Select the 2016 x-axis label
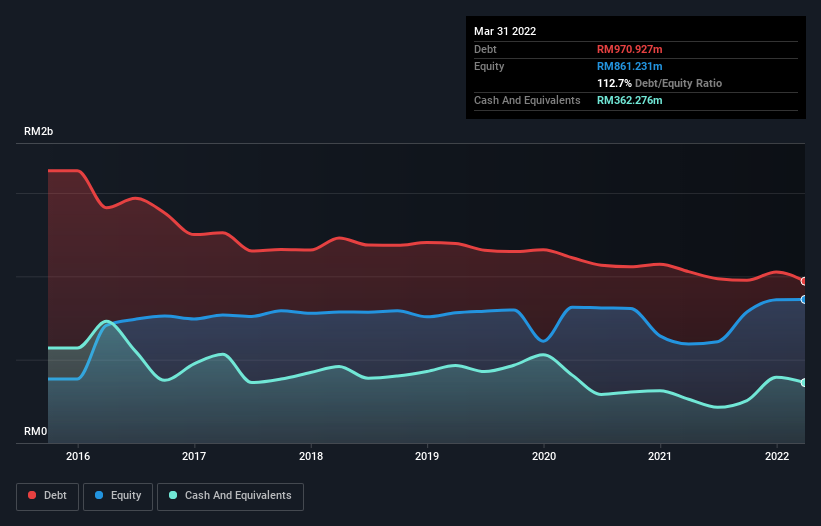 tap(78, 456)
